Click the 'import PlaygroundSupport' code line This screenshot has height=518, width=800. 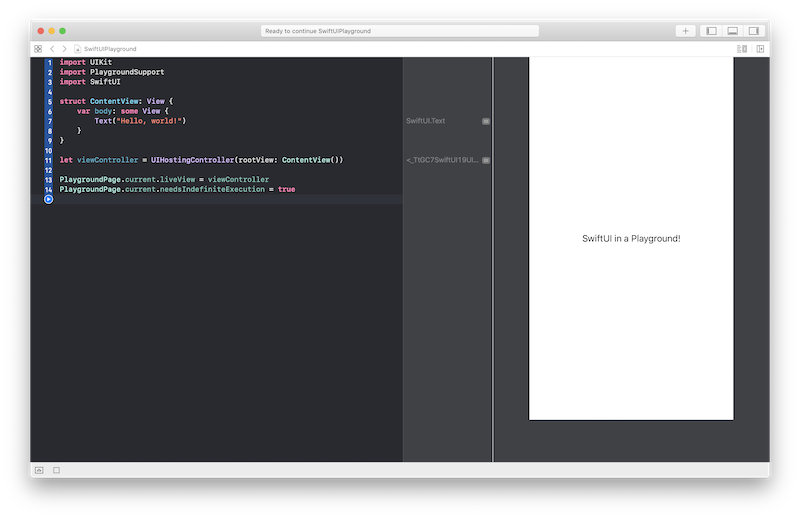[x=112, y=72]
